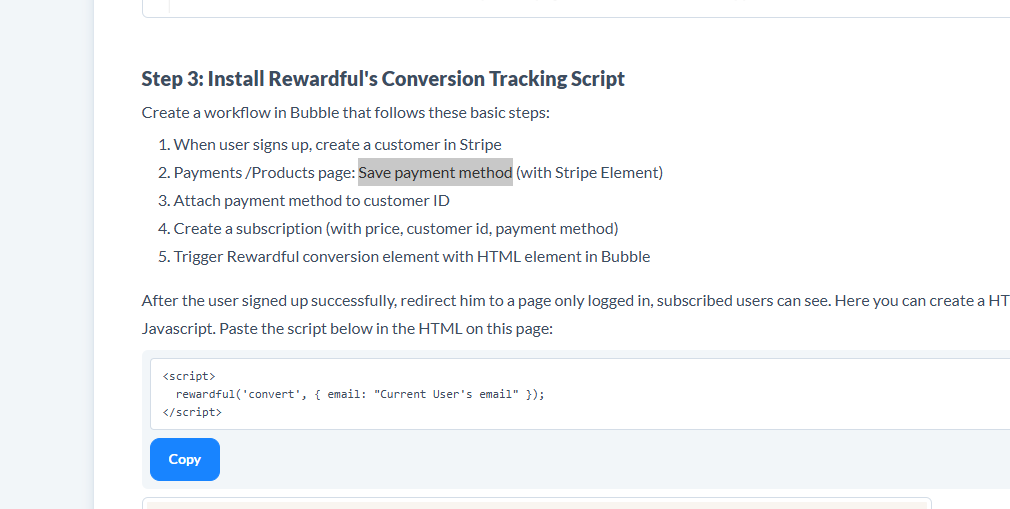Click list item 'When user signs up'
Image resolution: width=1010 pixels, height=509 pixels.
[x=337, y=144]
